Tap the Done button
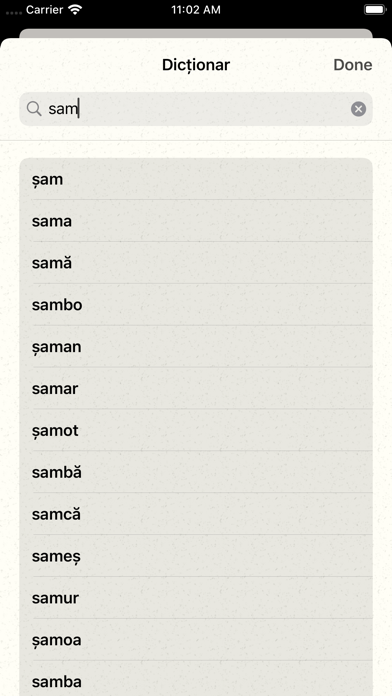392x696 pixels. coord(352,65)
